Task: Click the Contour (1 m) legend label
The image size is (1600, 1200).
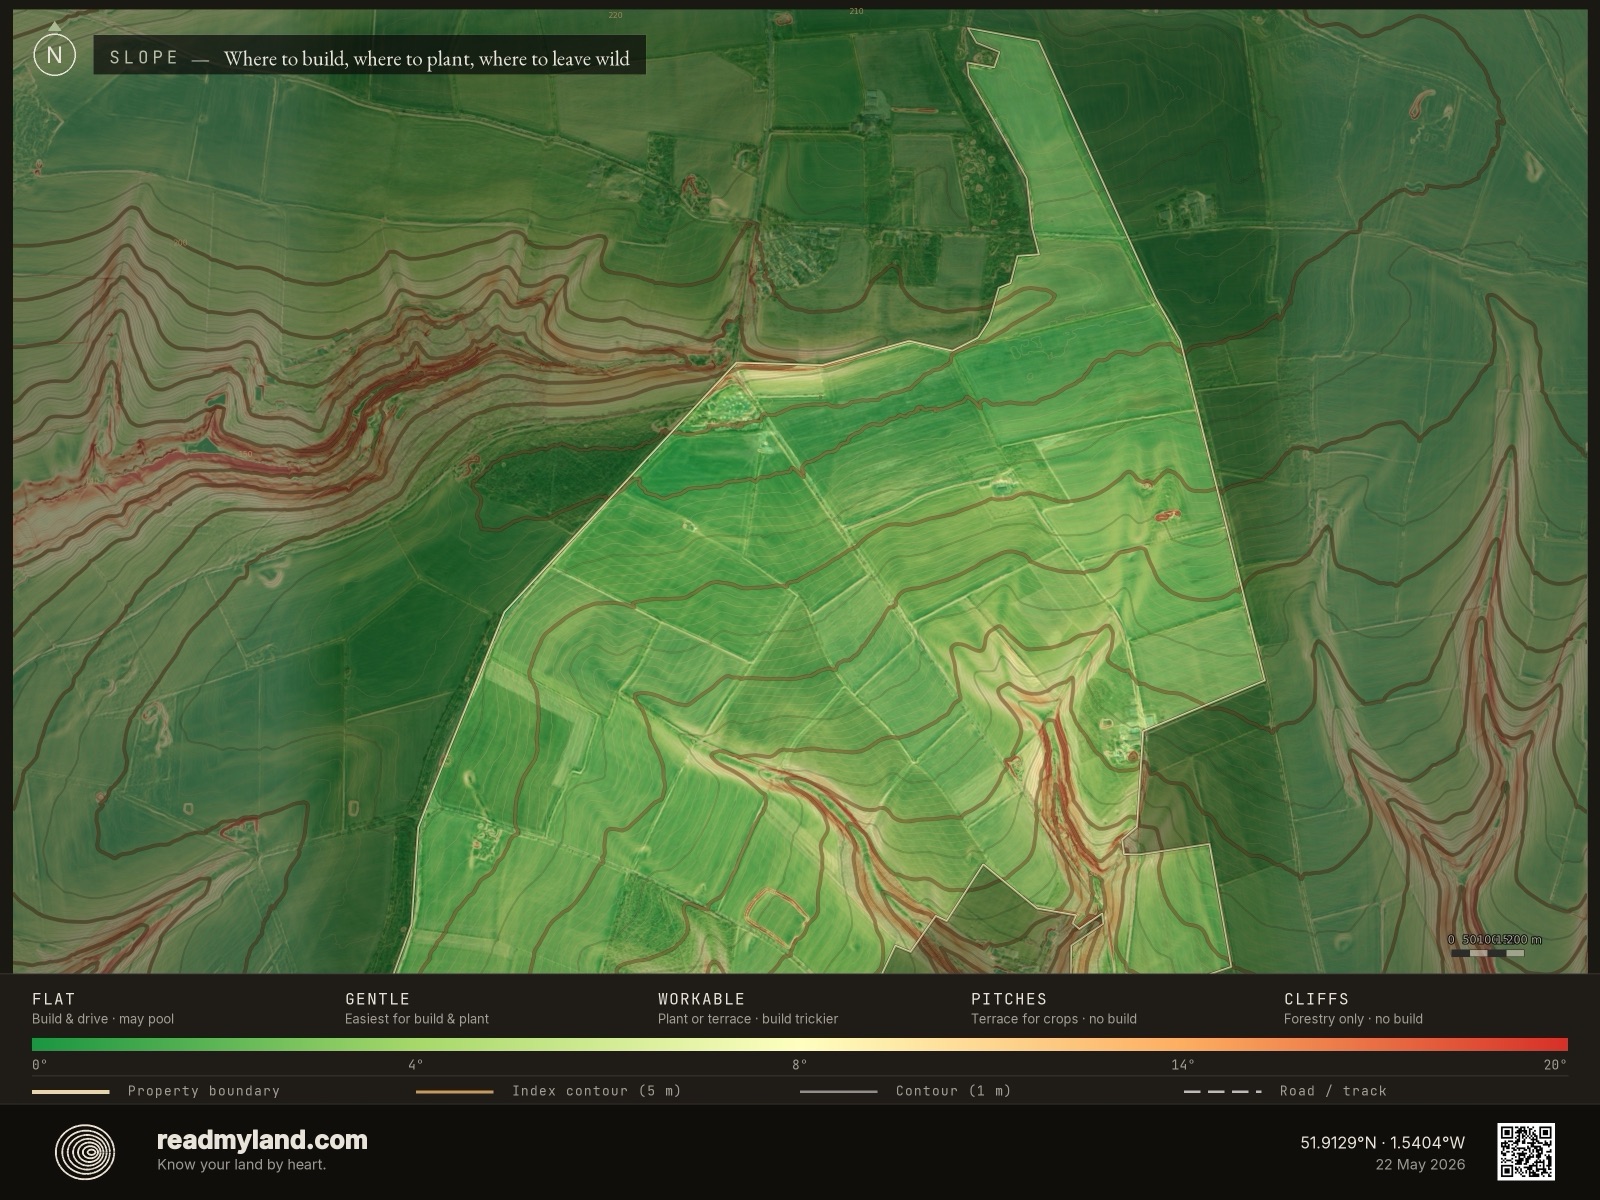Action: 953,1091
